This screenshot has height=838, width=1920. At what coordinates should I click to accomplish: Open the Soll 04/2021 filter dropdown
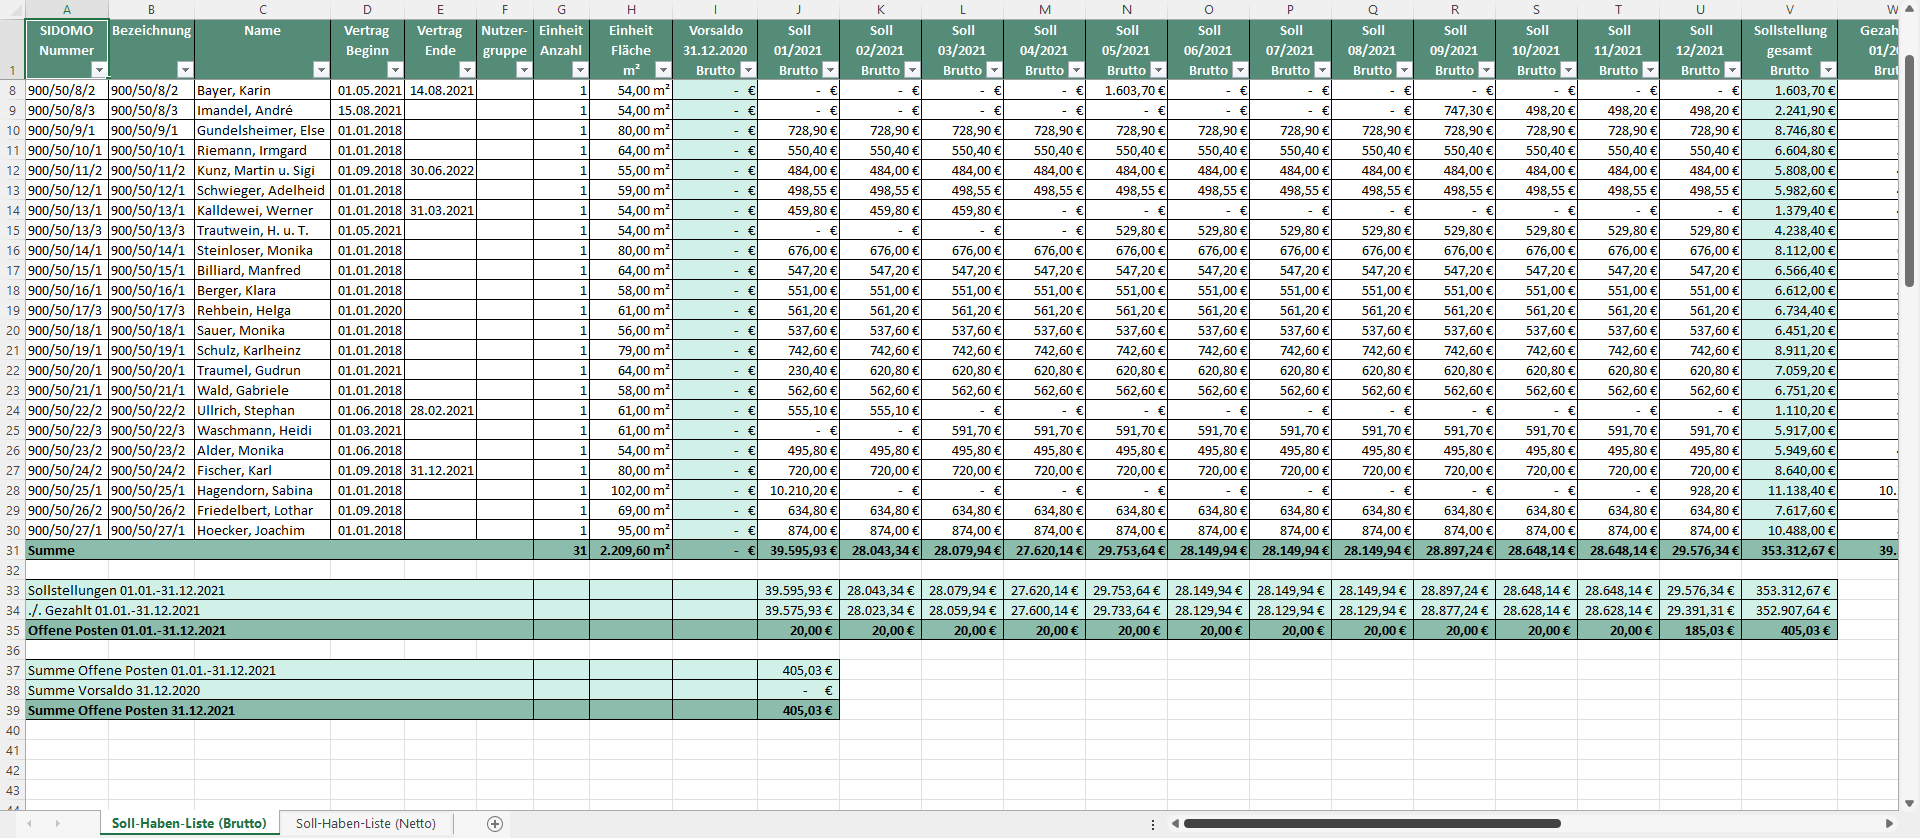[x=1076, y=70]
